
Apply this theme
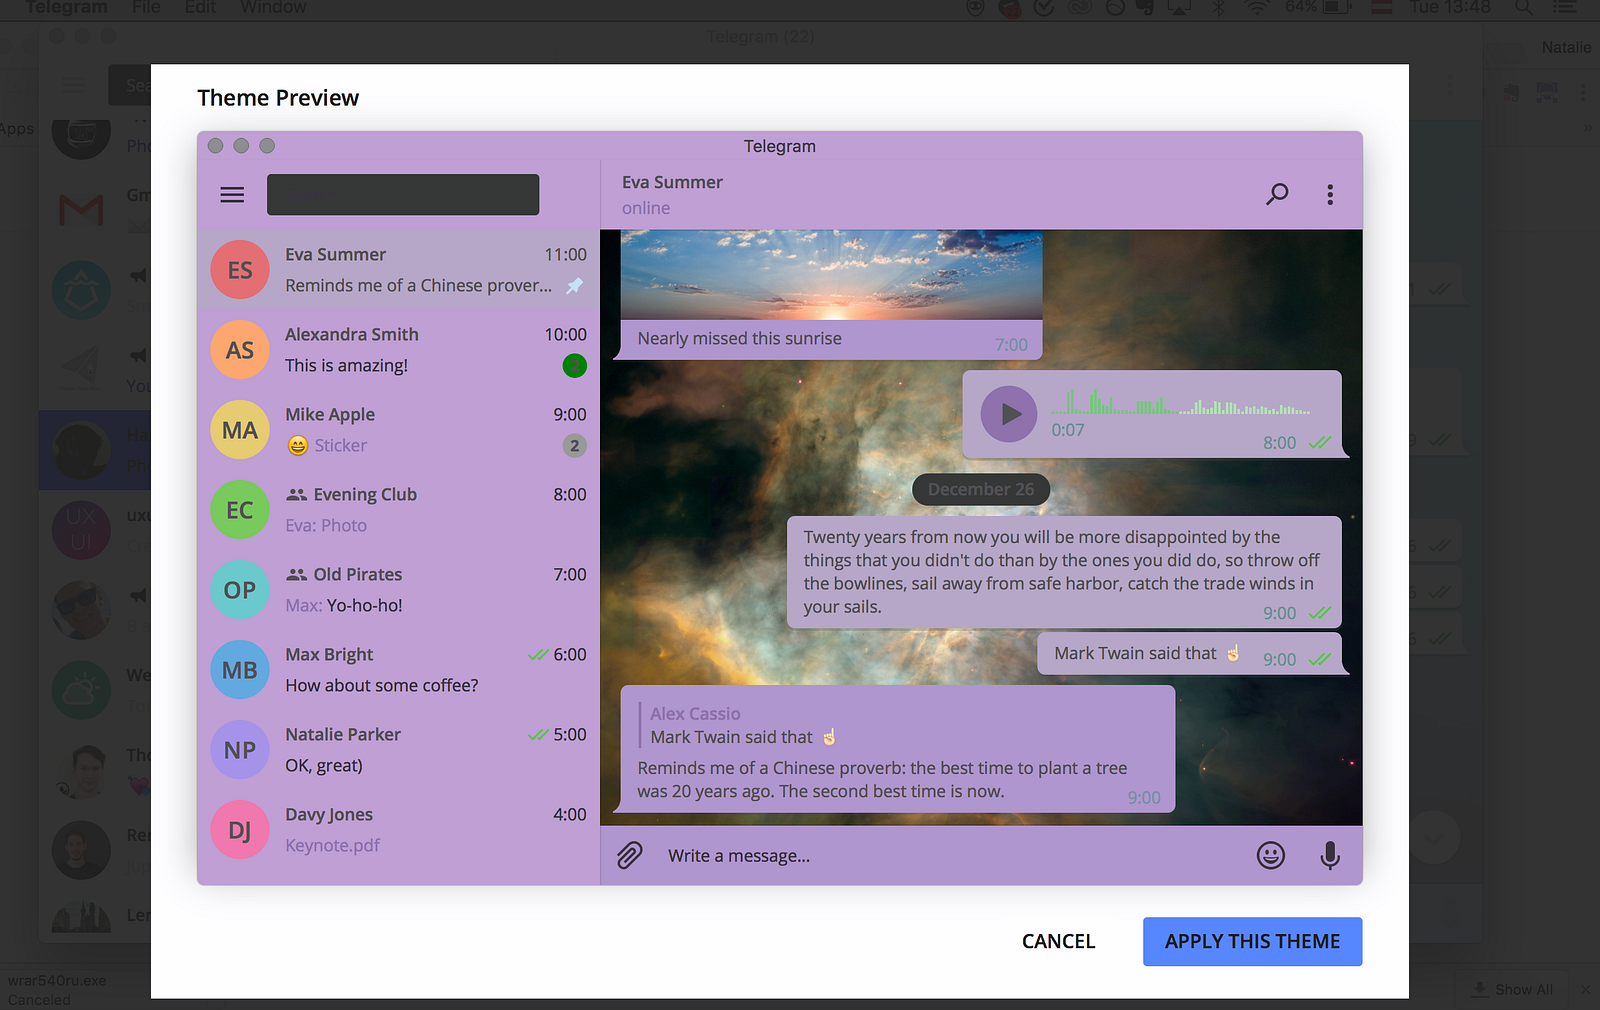1252,942
